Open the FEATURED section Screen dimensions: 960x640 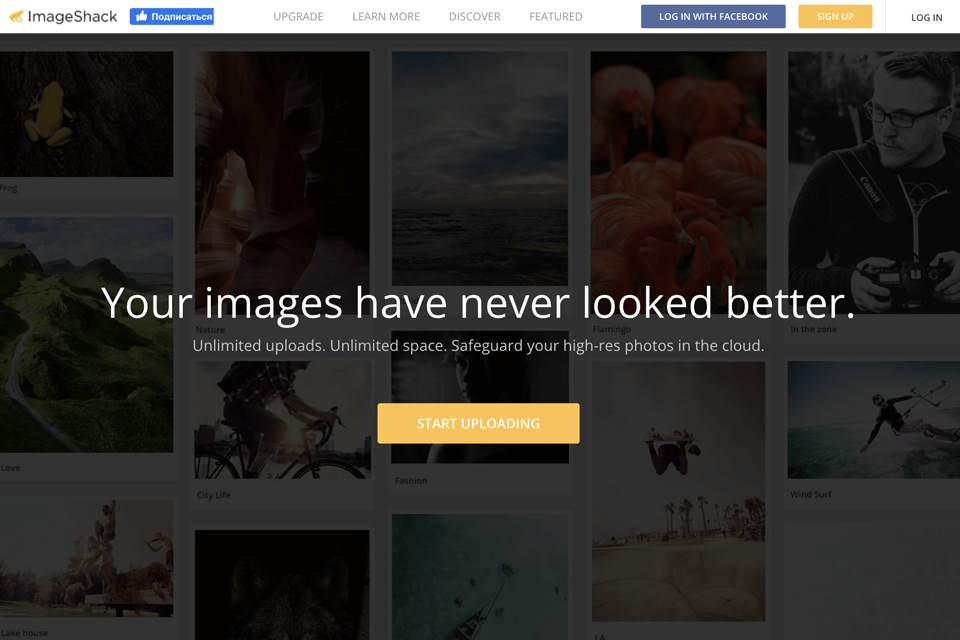click(556, 17)
